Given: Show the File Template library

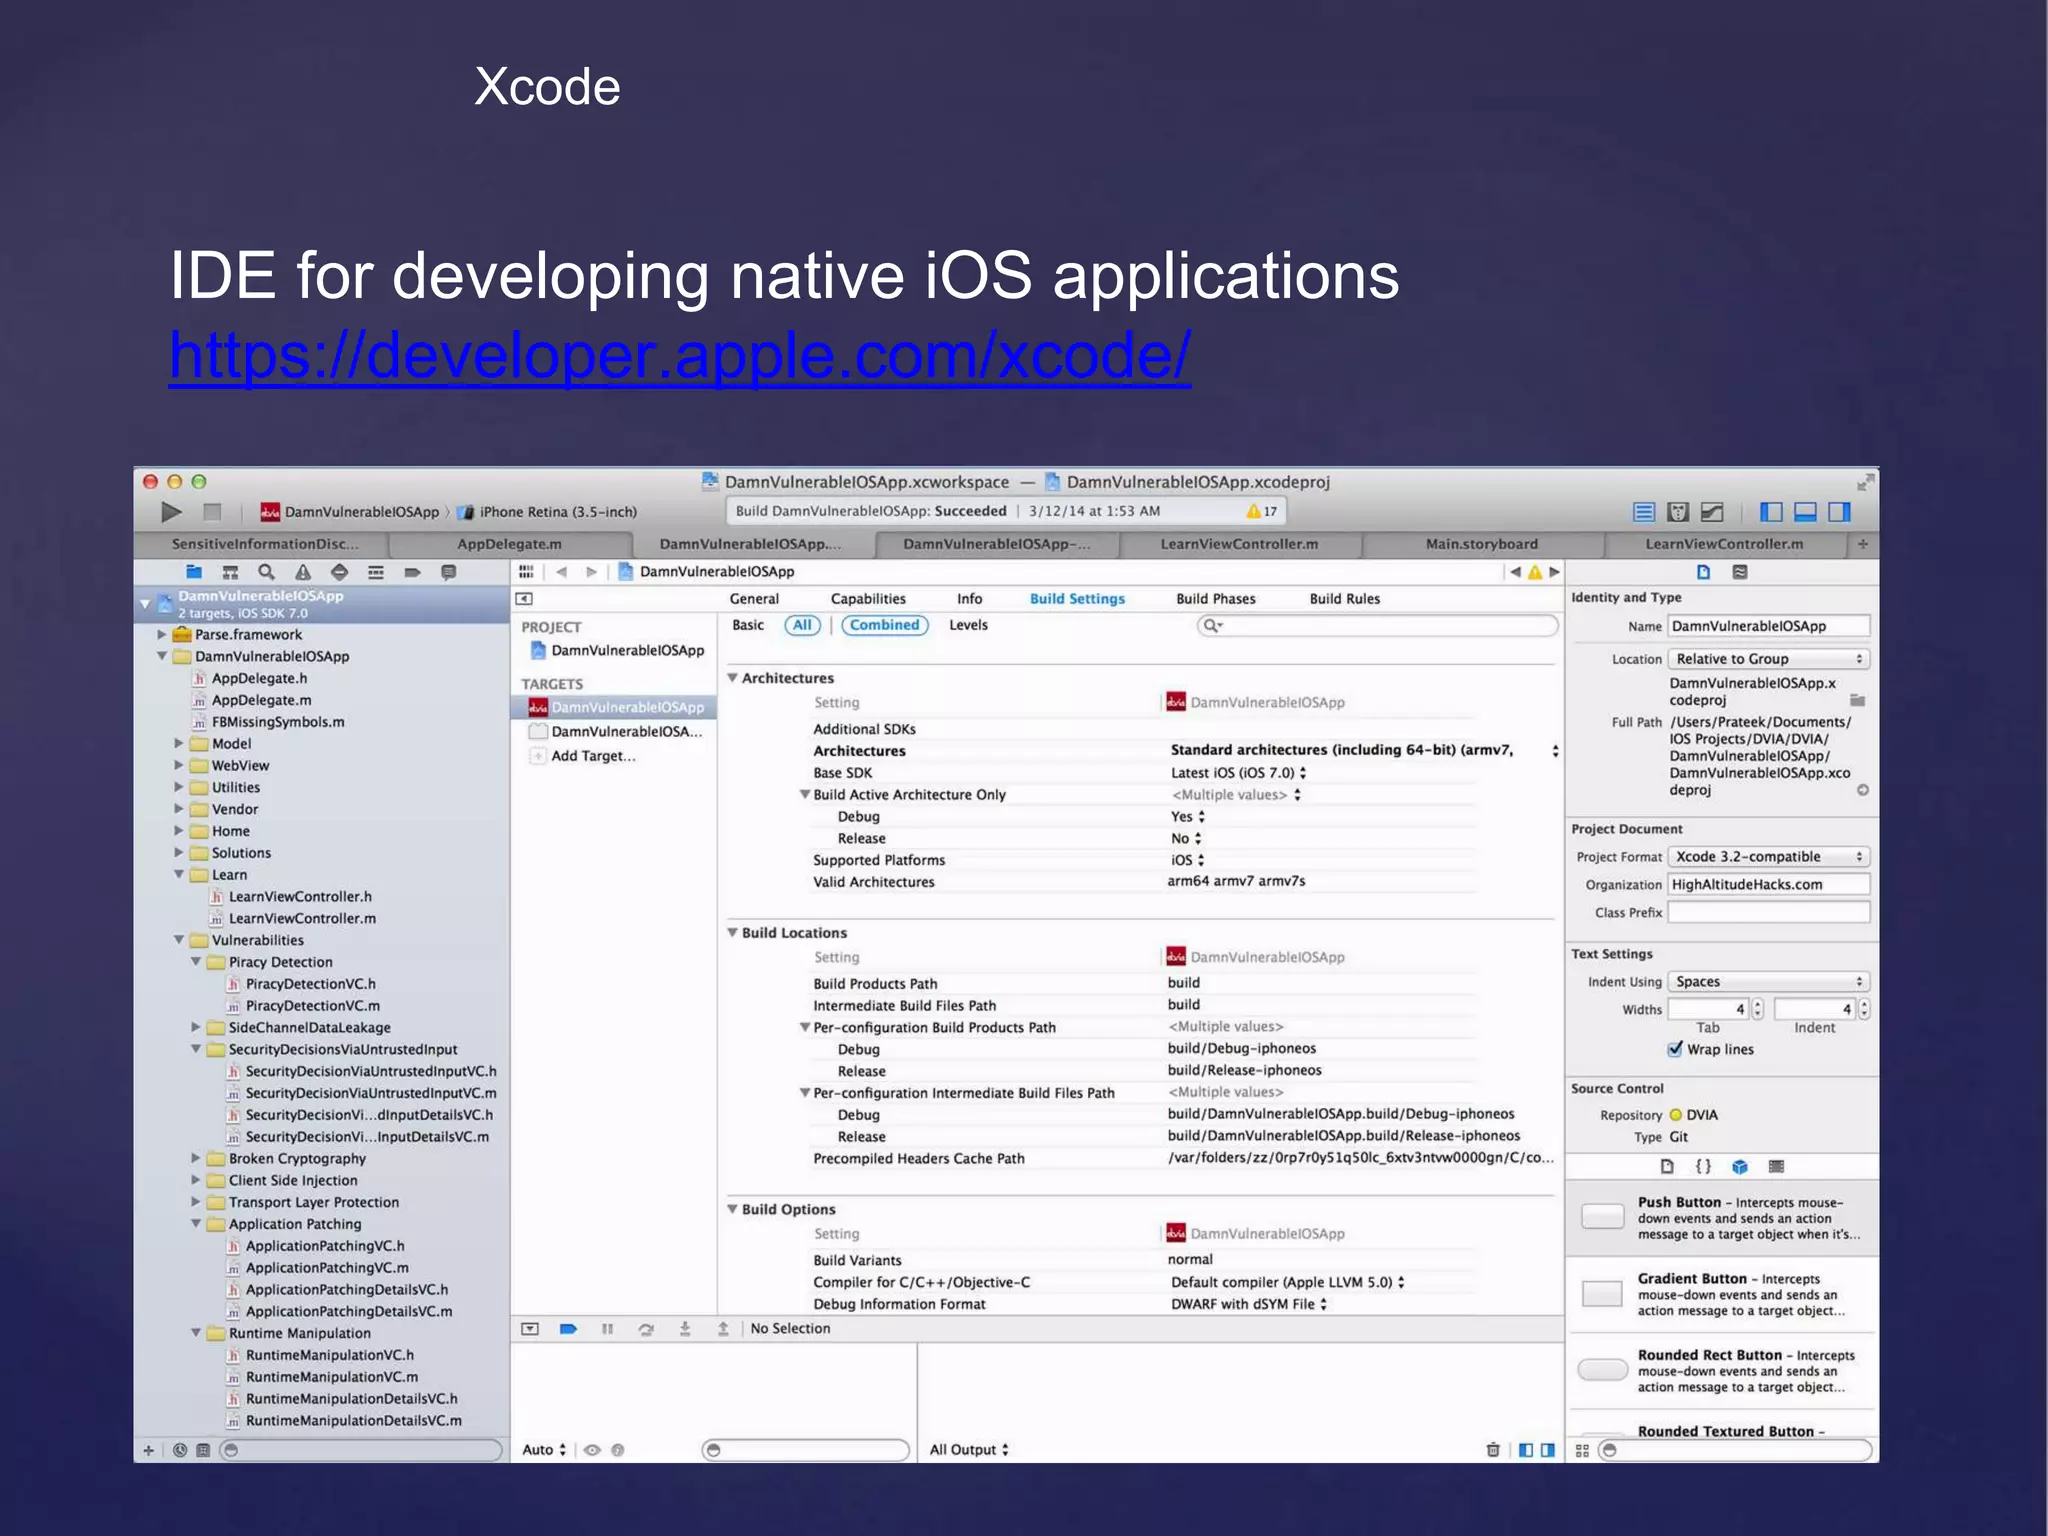Looking at the screenshot, I should [1667, 1166].
